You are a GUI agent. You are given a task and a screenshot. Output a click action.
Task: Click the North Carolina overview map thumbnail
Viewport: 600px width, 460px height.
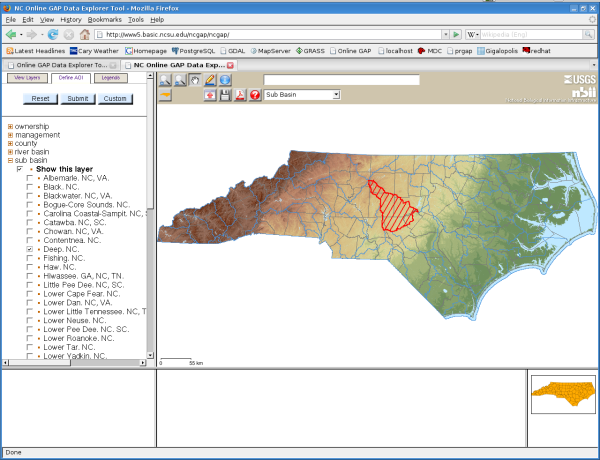[x=563, y=394]
